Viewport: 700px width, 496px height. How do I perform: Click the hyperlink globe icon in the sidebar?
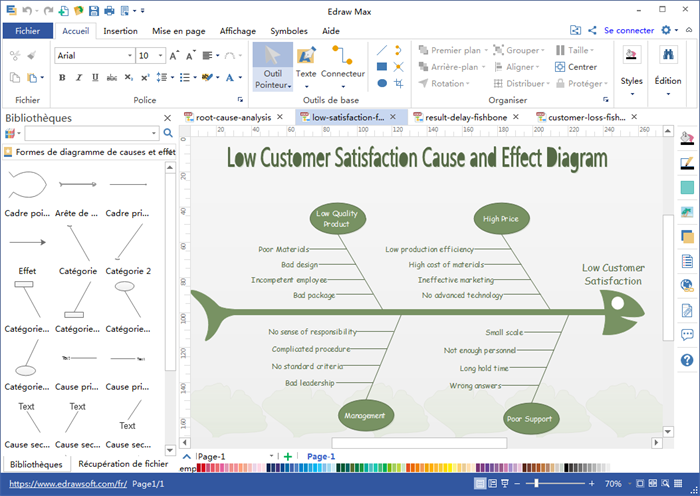tap(687, 285)
